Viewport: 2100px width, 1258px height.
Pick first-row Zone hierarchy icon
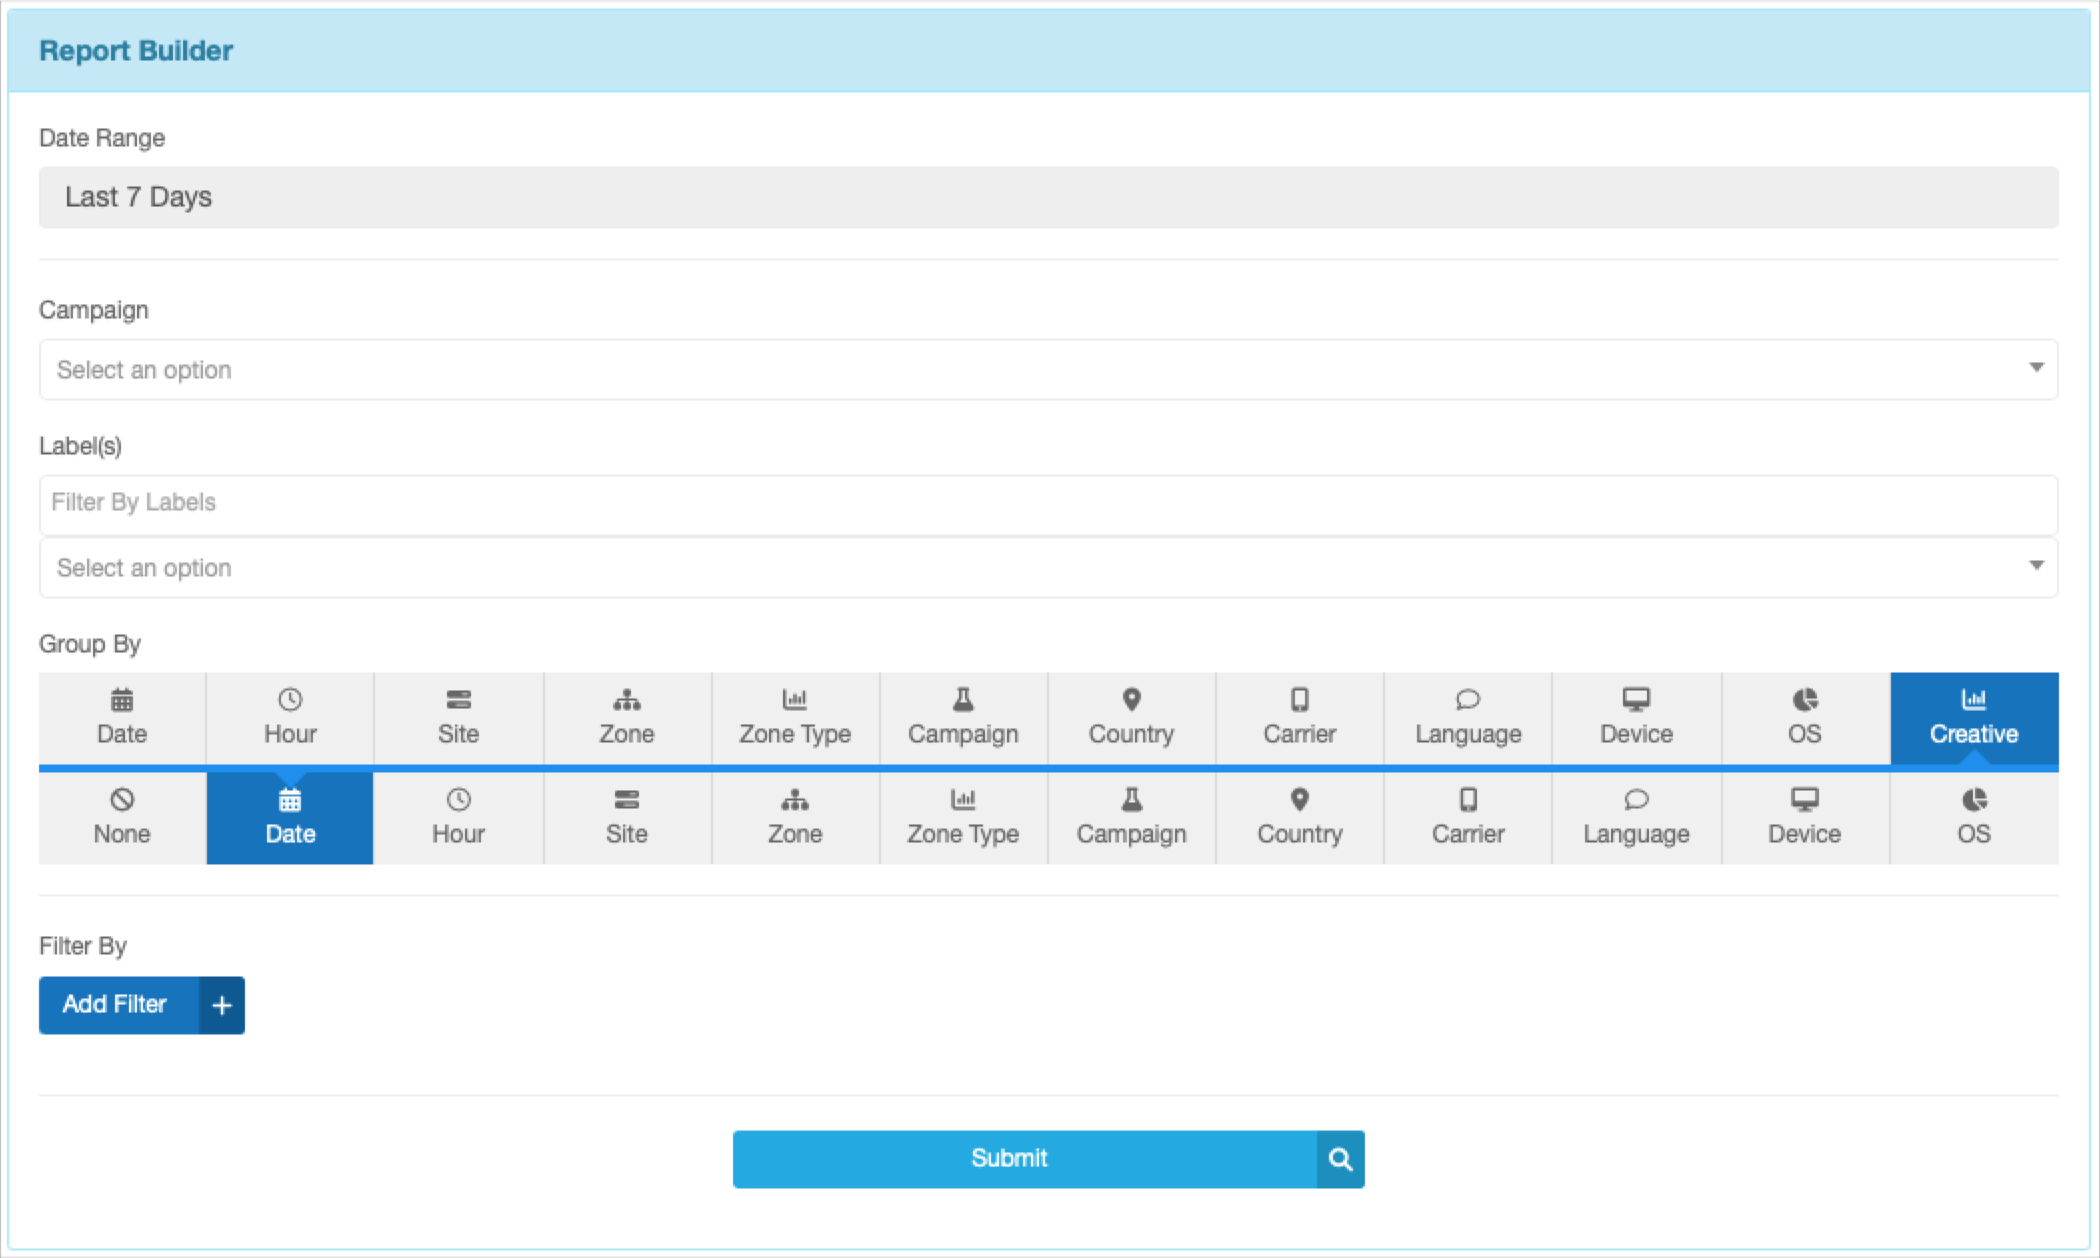626,699
